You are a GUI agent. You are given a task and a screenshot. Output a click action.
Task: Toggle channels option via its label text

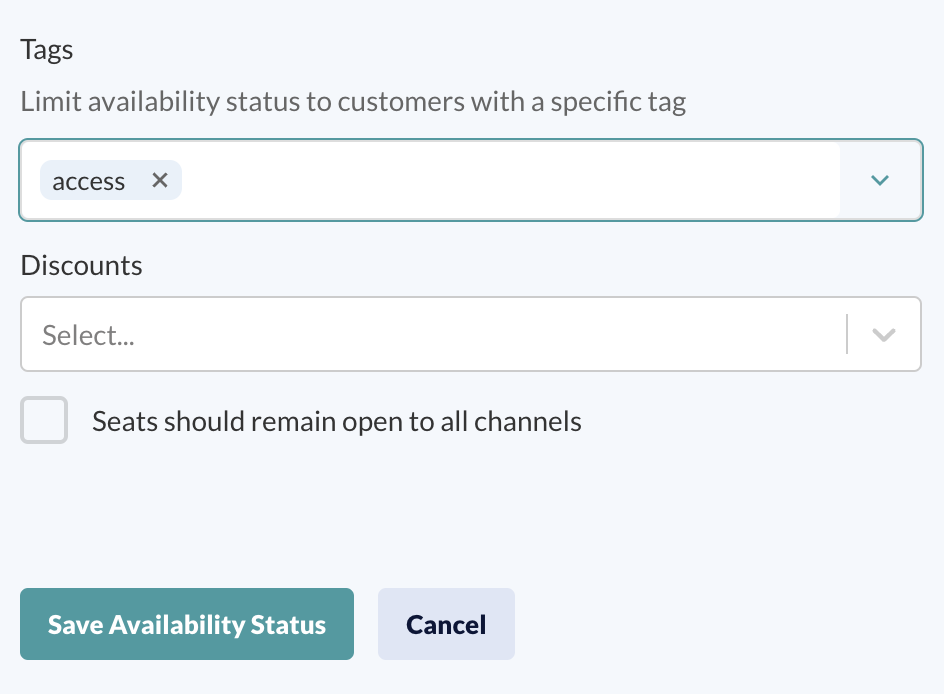click(337, 421)
